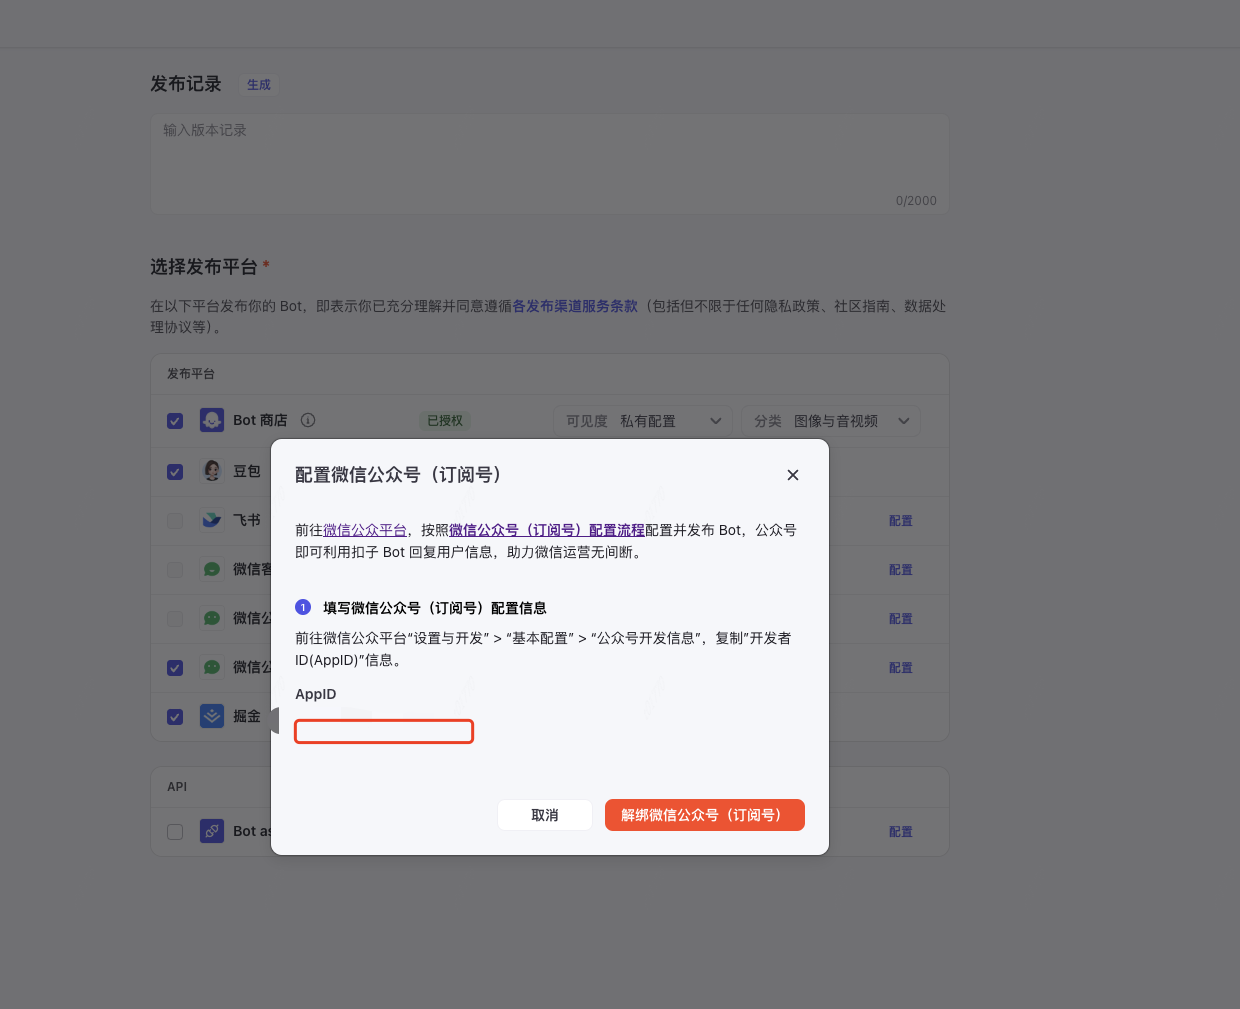
Task: Click the 输入版本记录 text area
Action: [x=550, y=164]
